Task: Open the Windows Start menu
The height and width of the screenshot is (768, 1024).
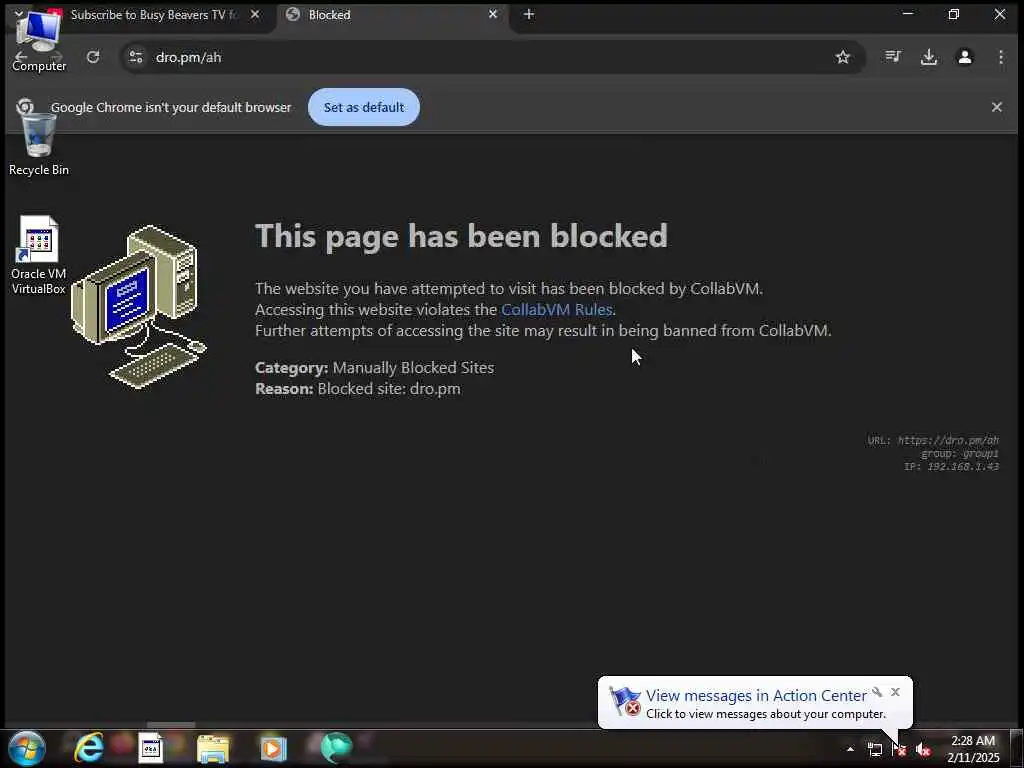Action: (27, 748)
